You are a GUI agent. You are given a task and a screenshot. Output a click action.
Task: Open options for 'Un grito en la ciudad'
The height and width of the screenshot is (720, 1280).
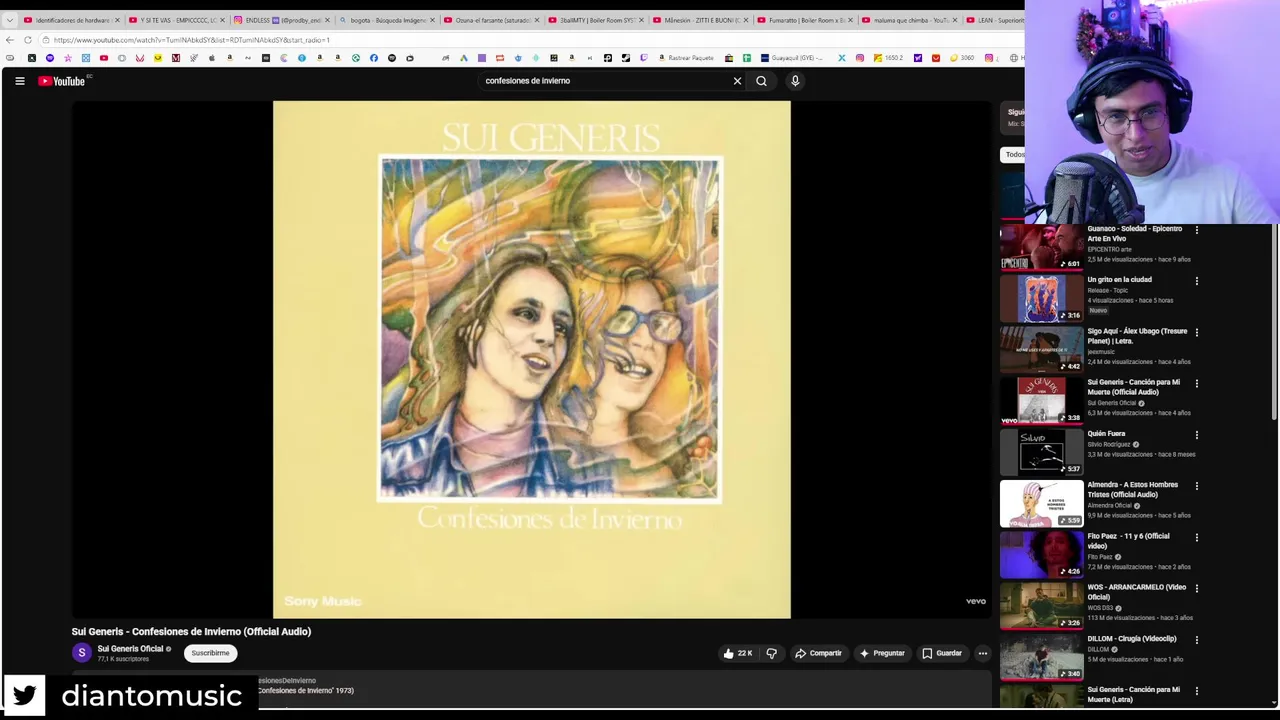click(1196, 281)
